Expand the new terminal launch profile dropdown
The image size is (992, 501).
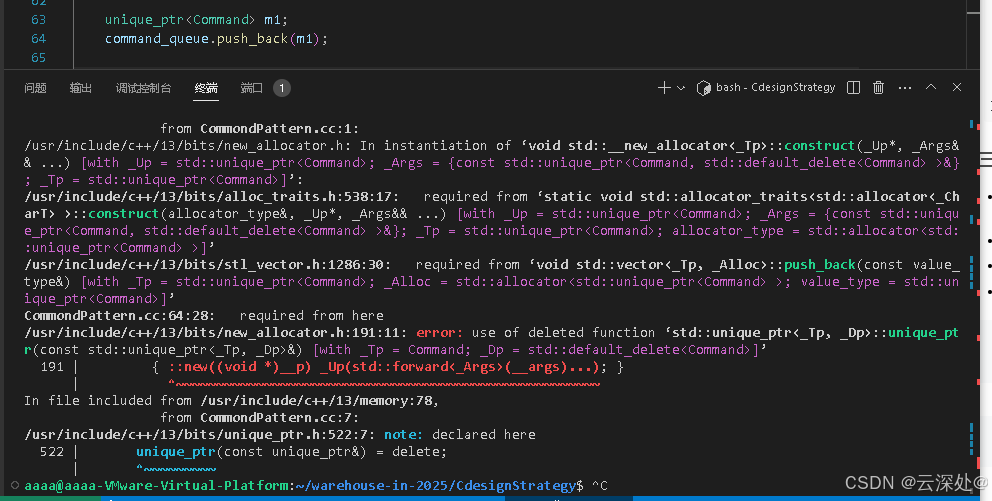681,88
